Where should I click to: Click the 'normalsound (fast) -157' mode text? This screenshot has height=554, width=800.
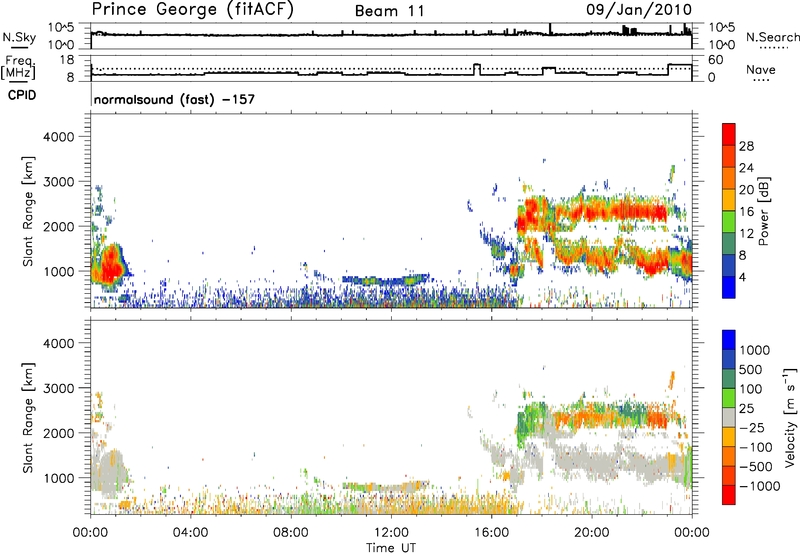pyautogui.click(x=174, y=99)
